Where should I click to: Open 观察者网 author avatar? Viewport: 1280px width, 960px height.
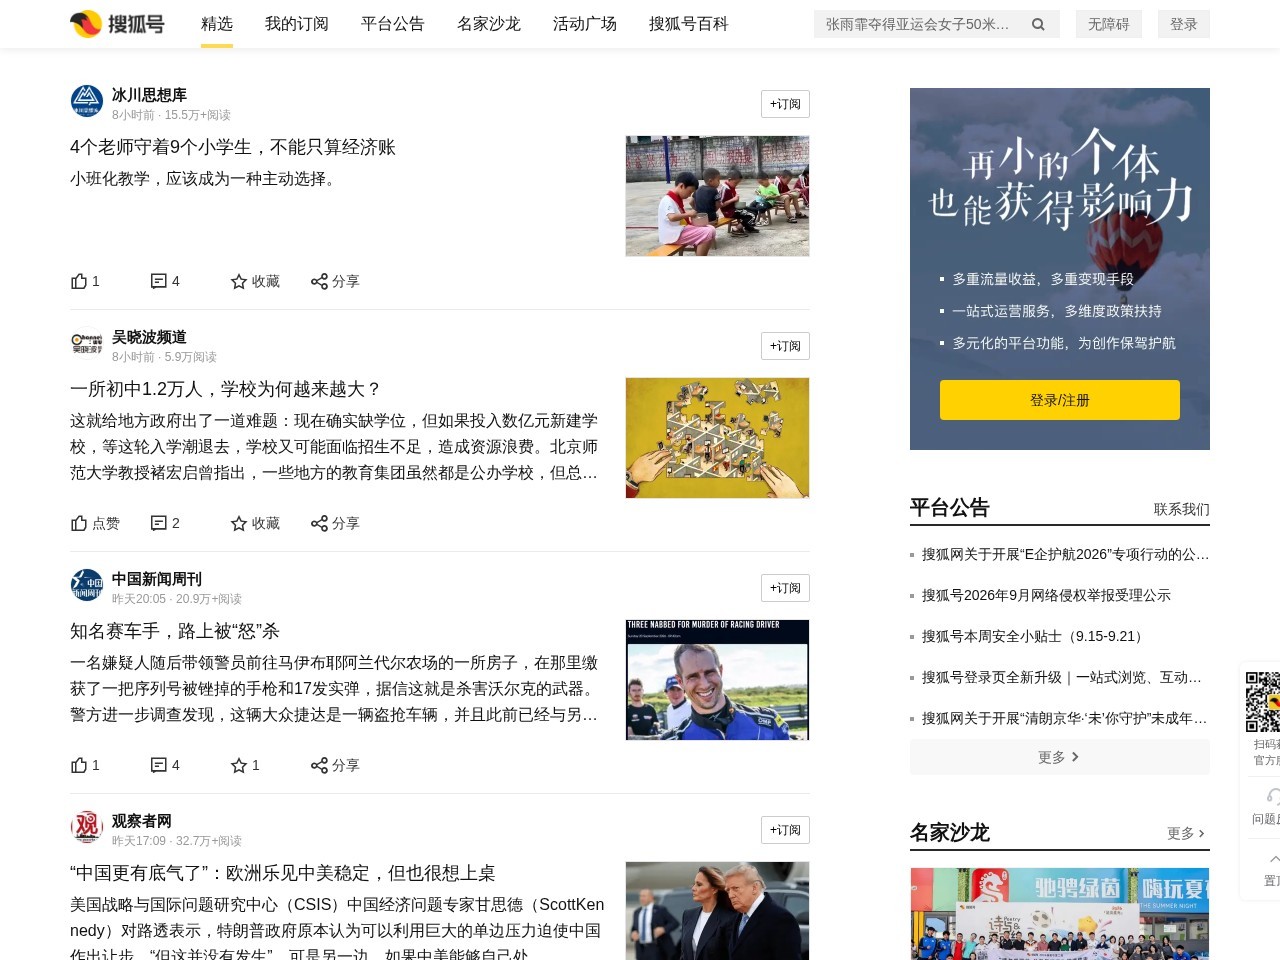point(87,827)
